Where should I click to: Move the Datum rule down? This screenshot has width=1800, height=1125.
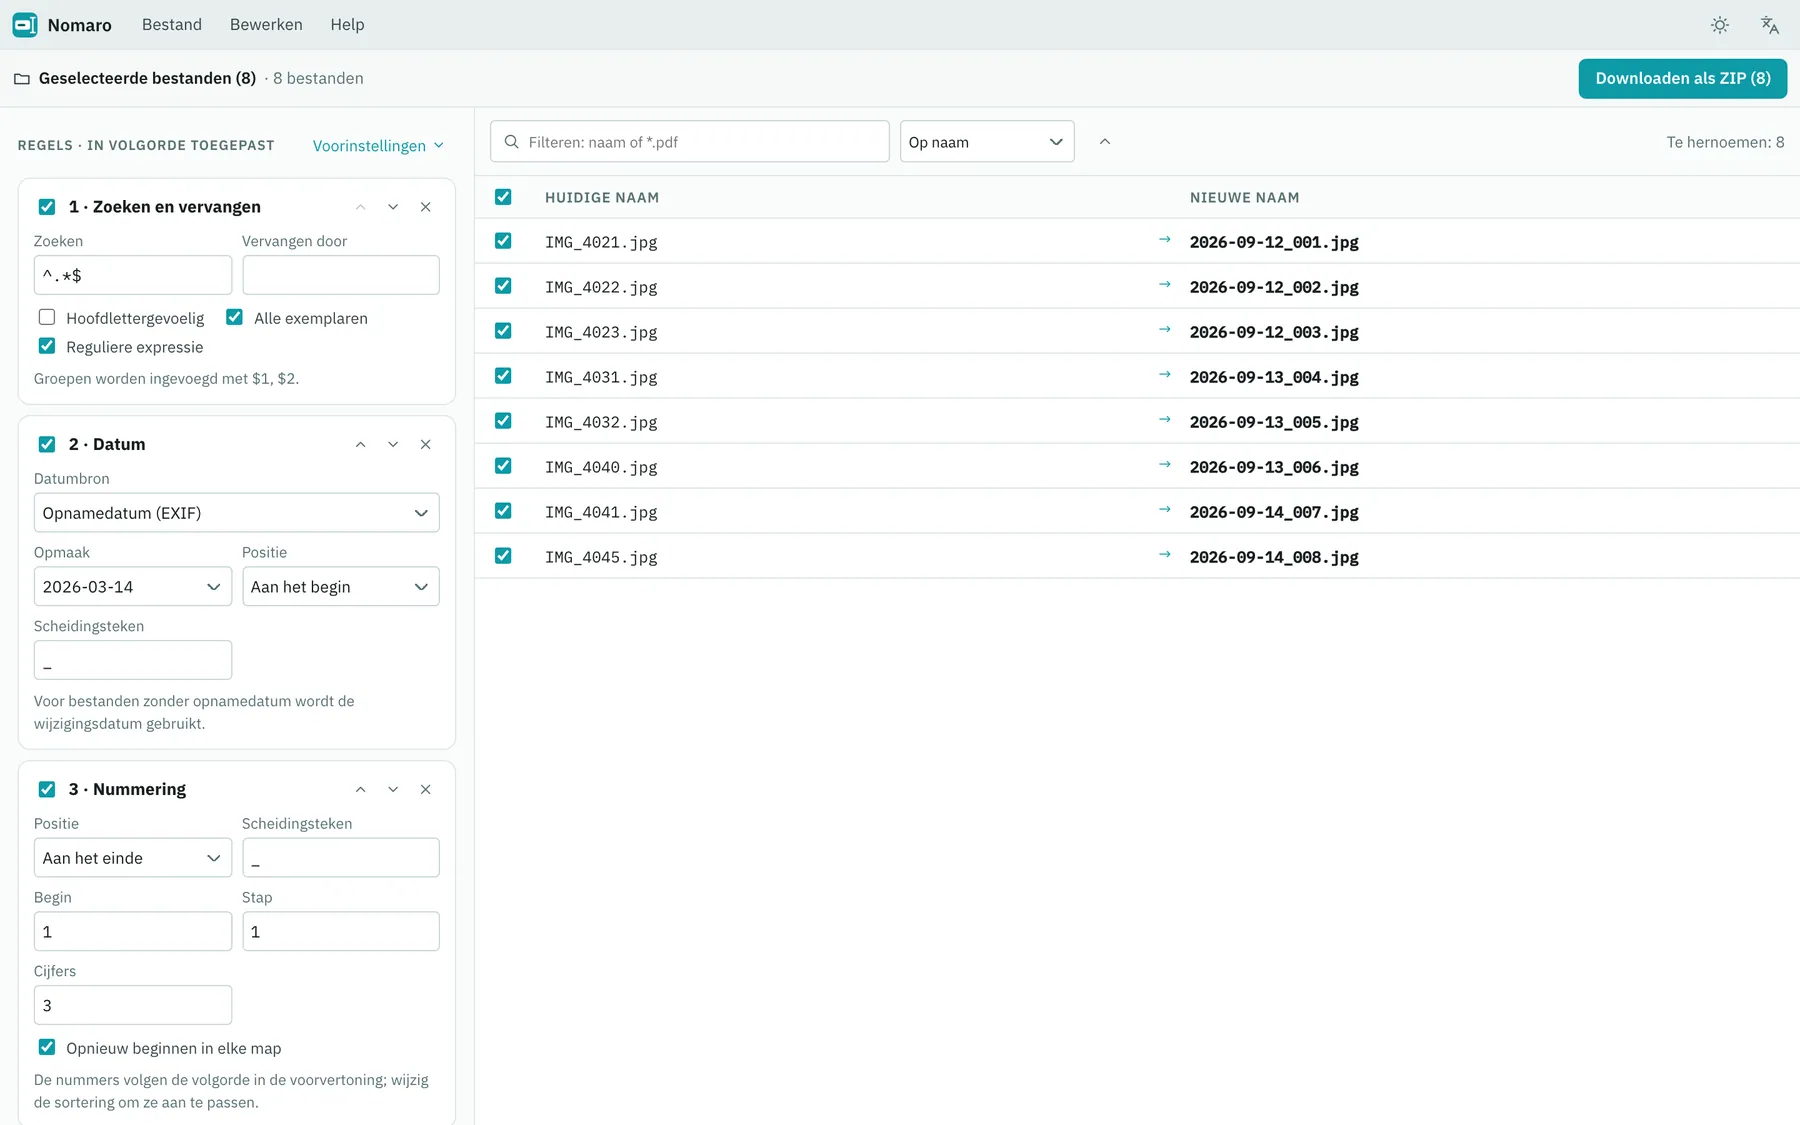[x=393, y=444]
